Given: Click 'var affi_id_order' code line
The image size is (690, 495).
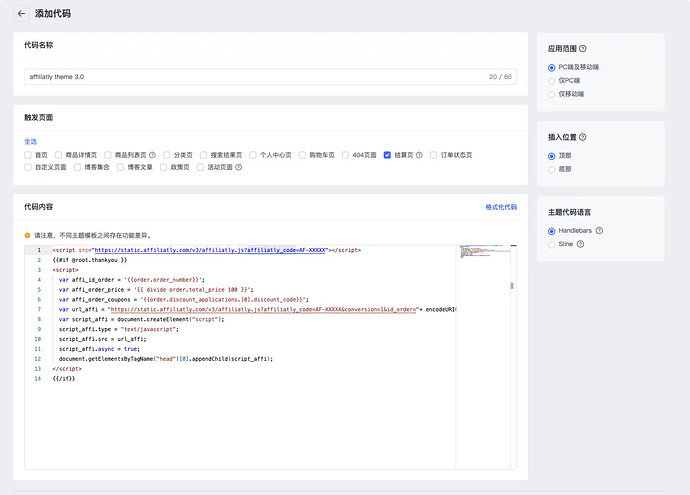Looking at the screenshot, I should point(132,280).
